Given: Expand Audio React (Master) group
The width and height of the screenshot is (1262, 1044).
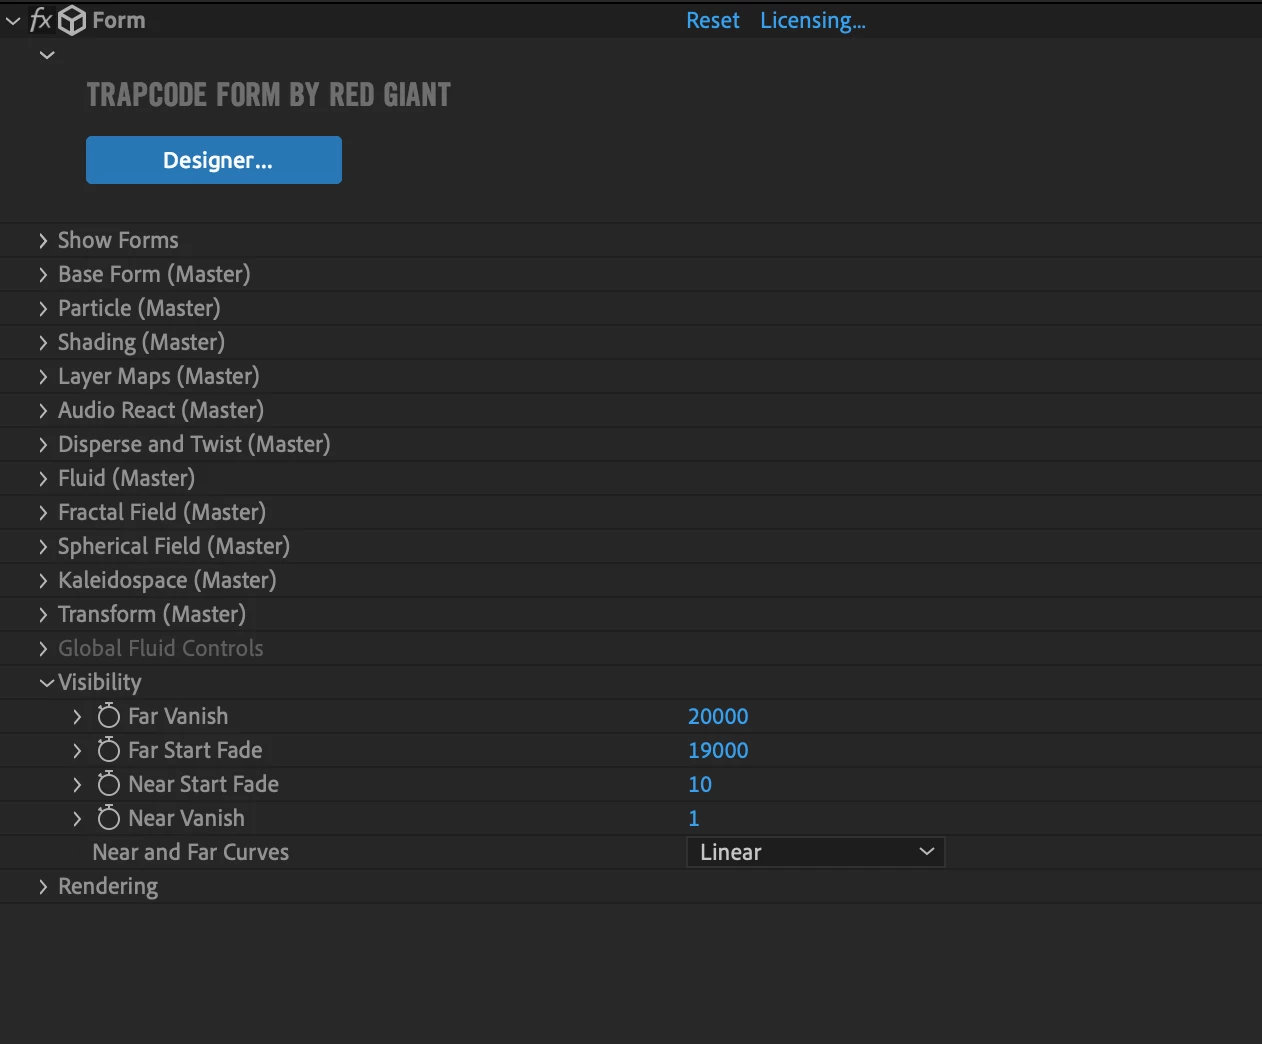Looking at the screenshot, I should [43, 411].
